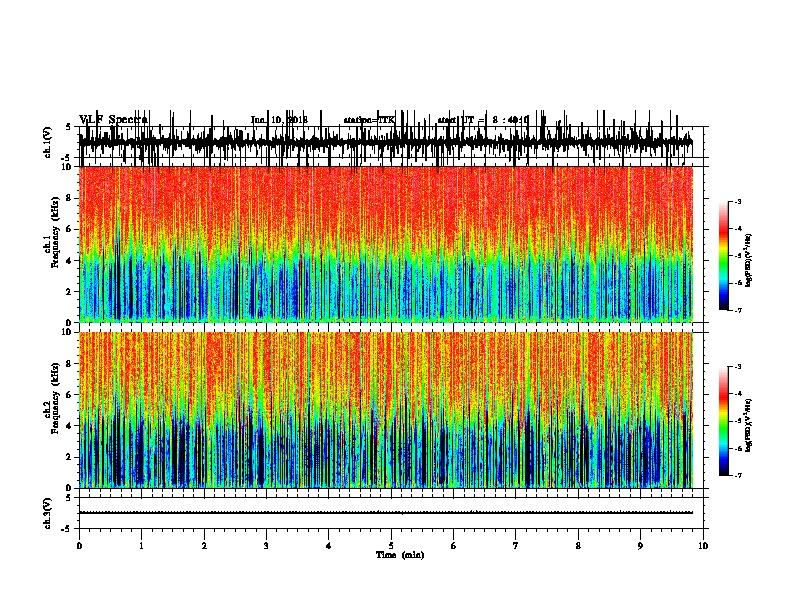The image size is (792, 612).
Task: Click the '5' minute tick on time axis
Action: click(391, 546)
